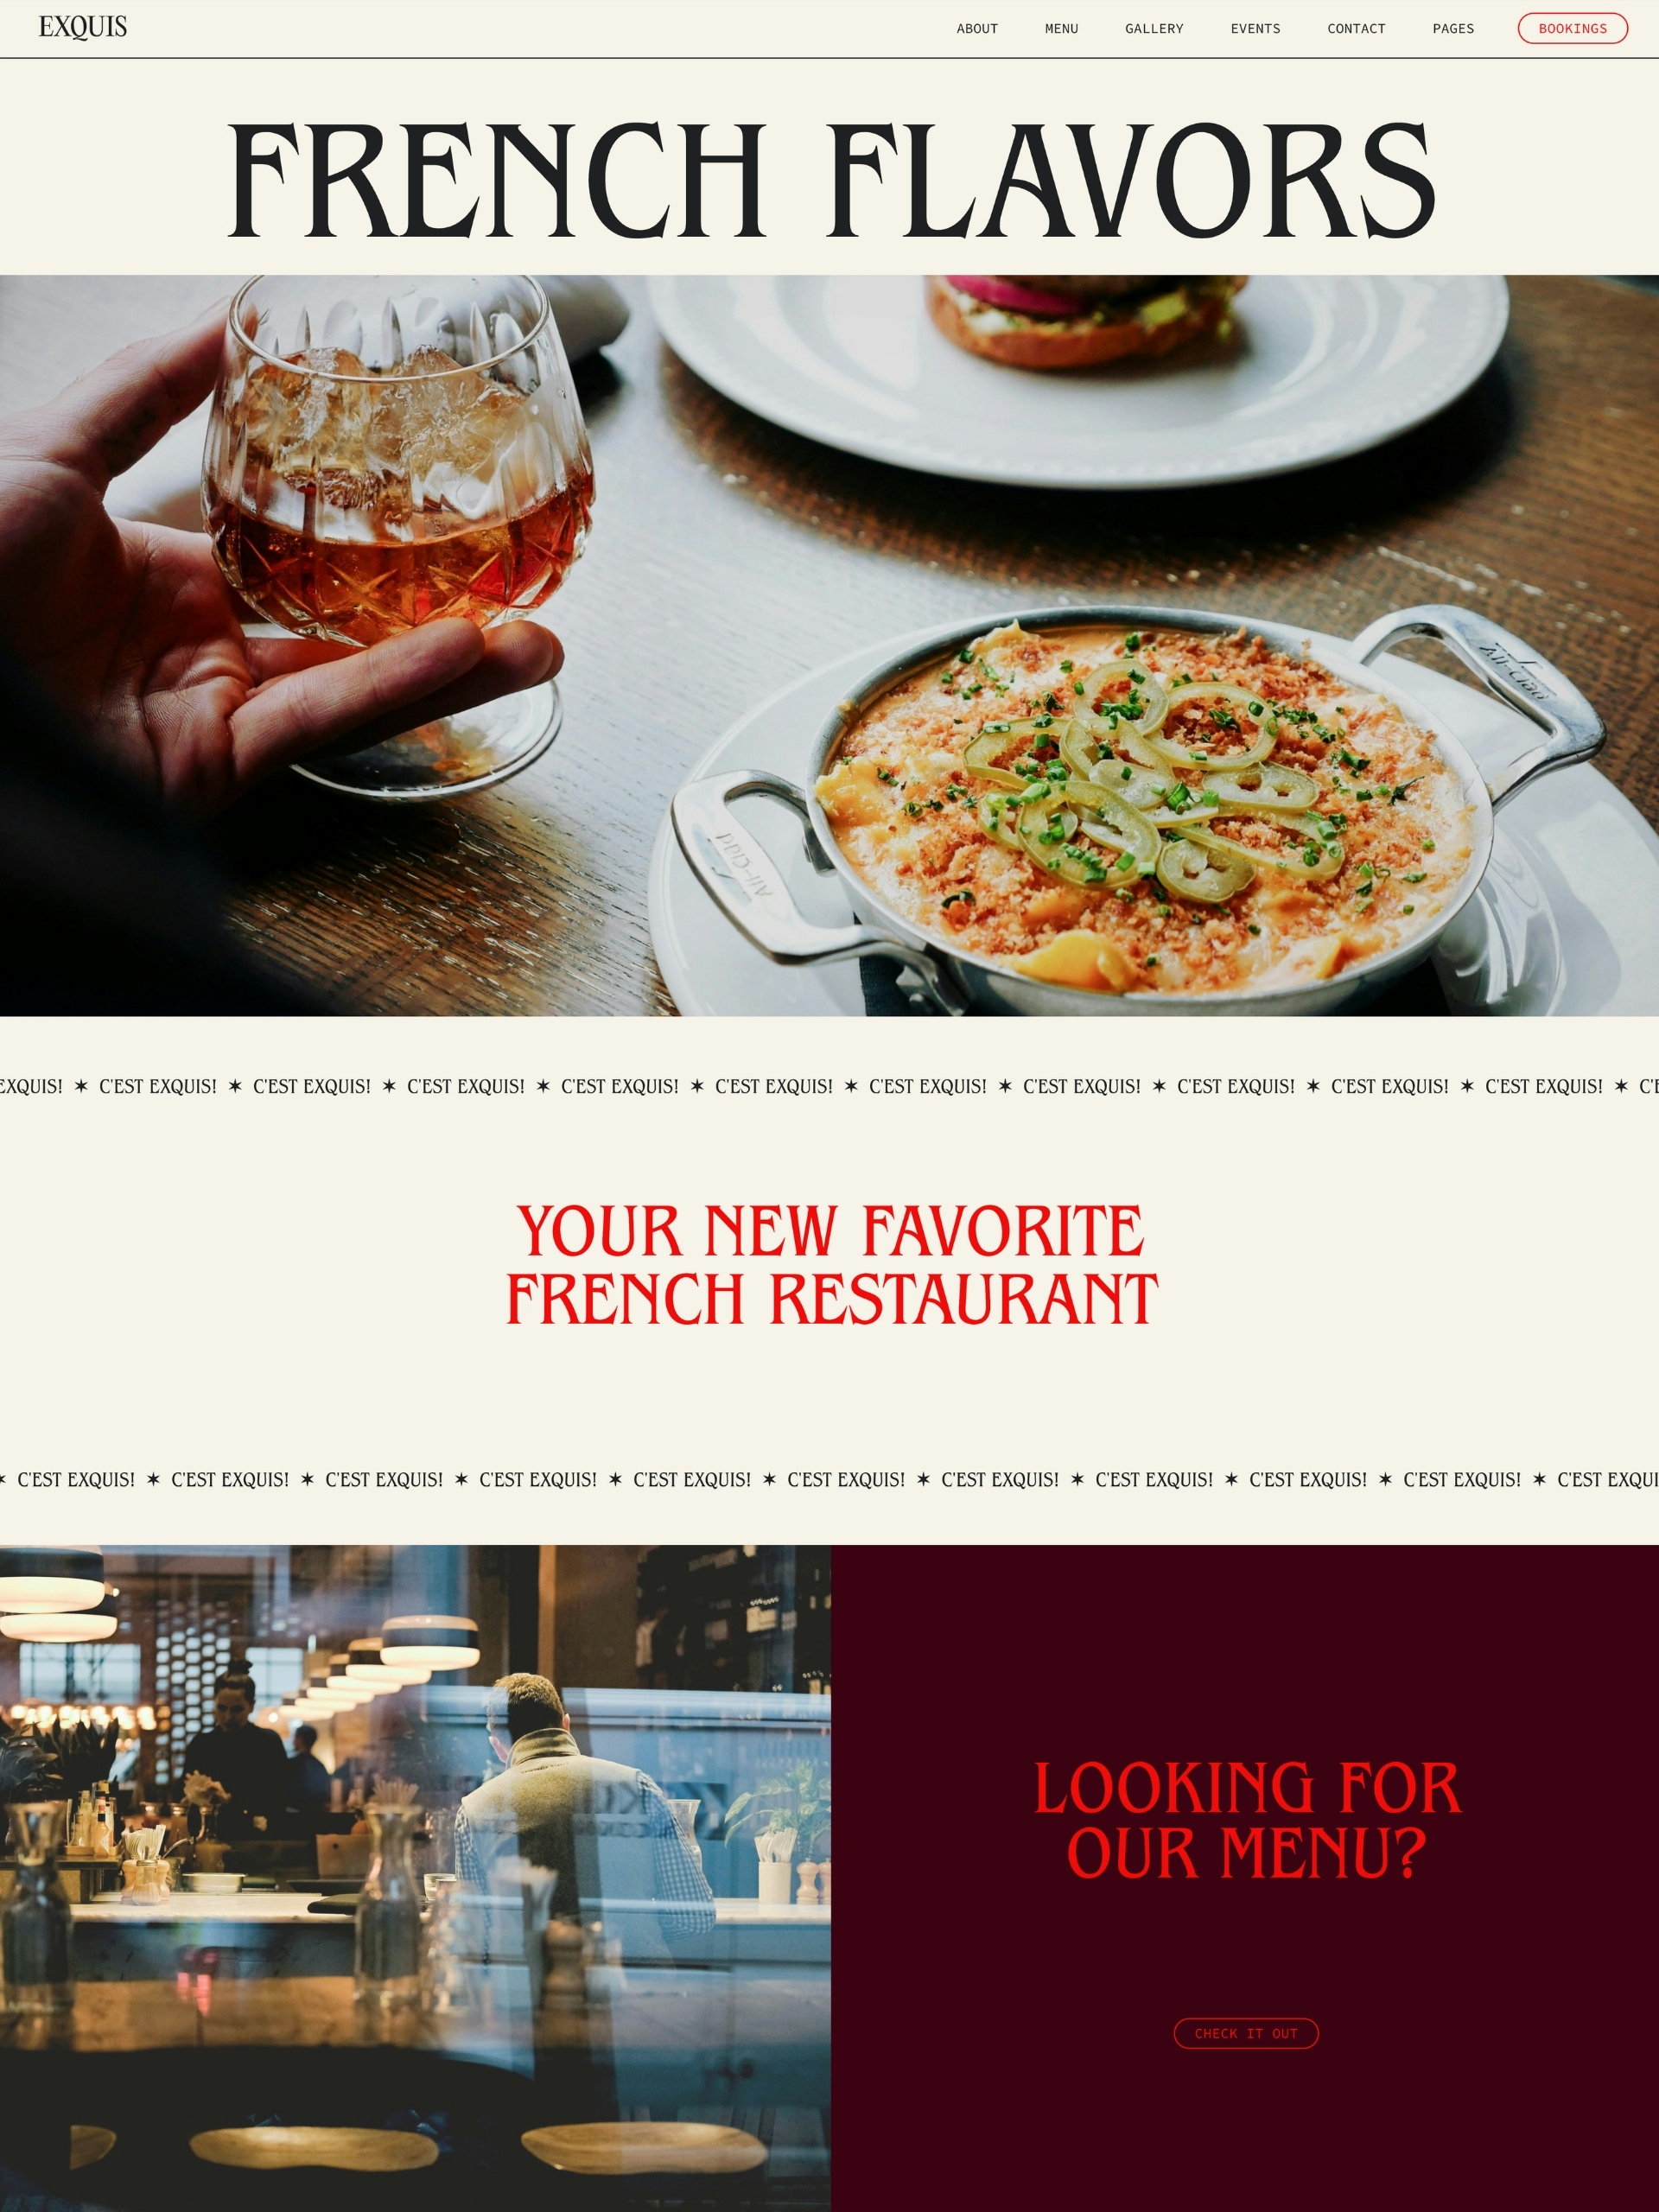
Task: Click the GALLERY navigation item
Action: pyautogui.click(x=1154, y=28)
